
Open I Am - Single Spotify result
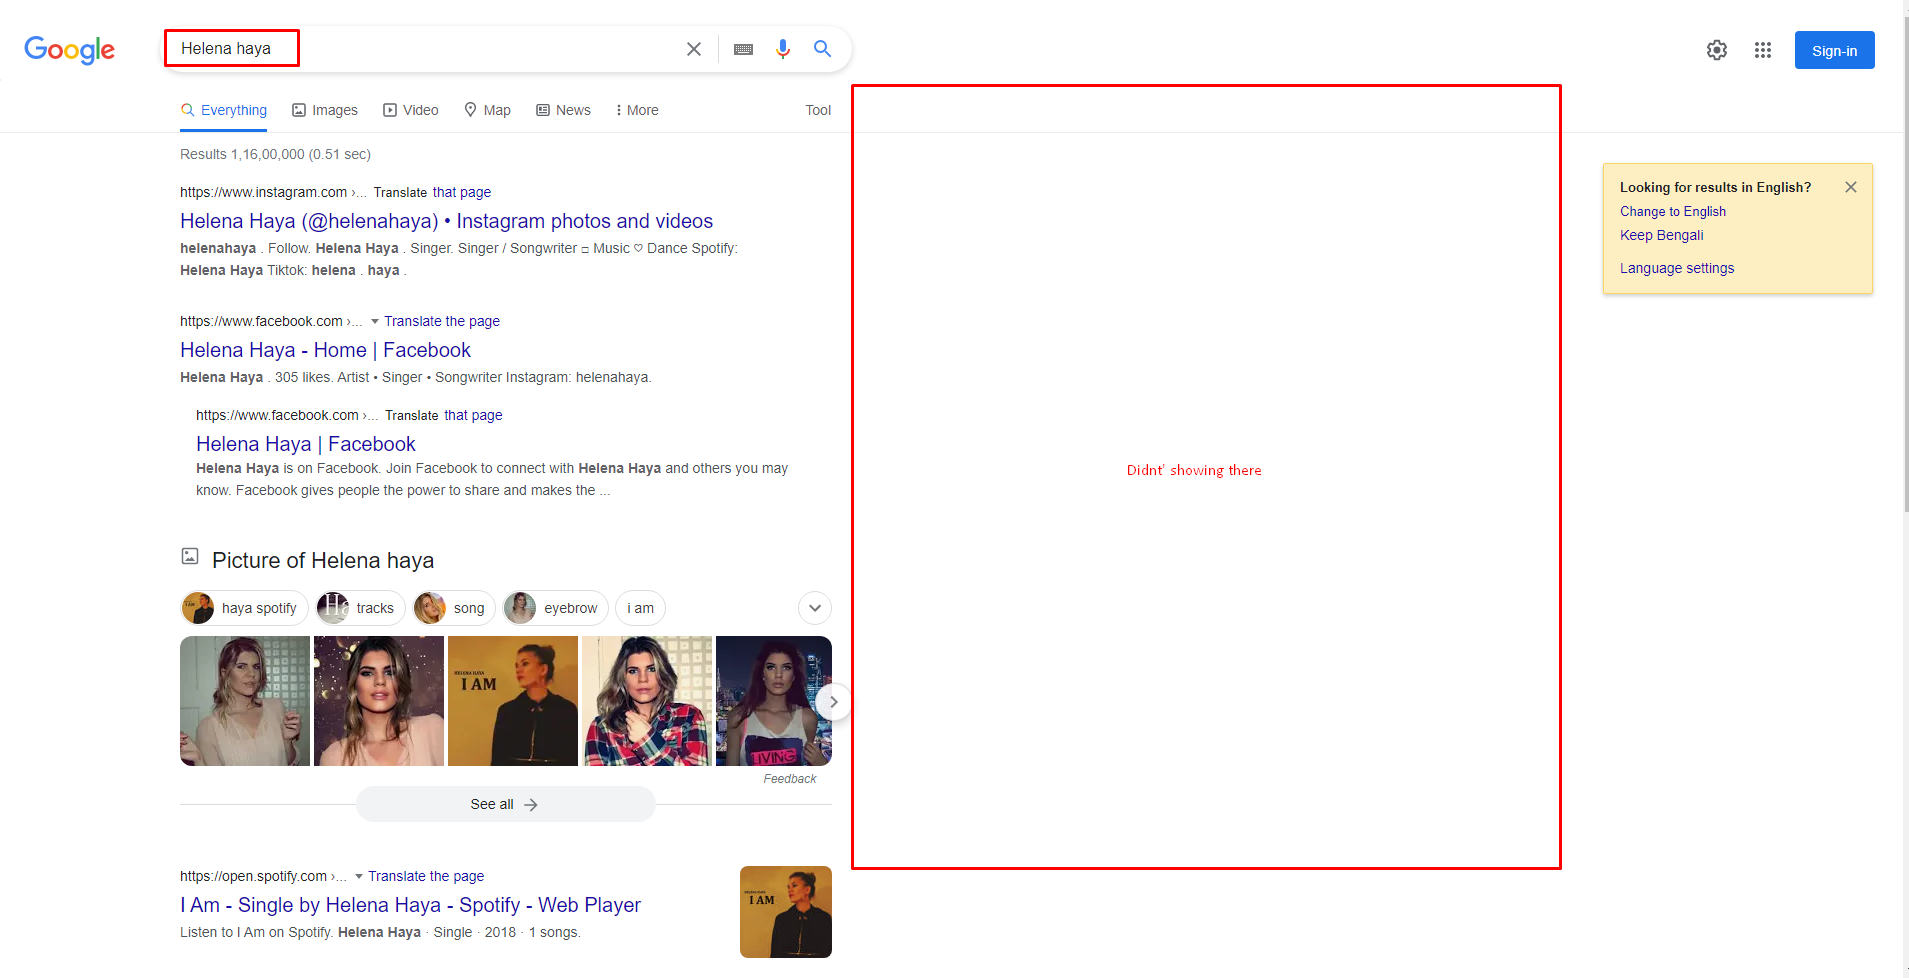tap(410, 905)
